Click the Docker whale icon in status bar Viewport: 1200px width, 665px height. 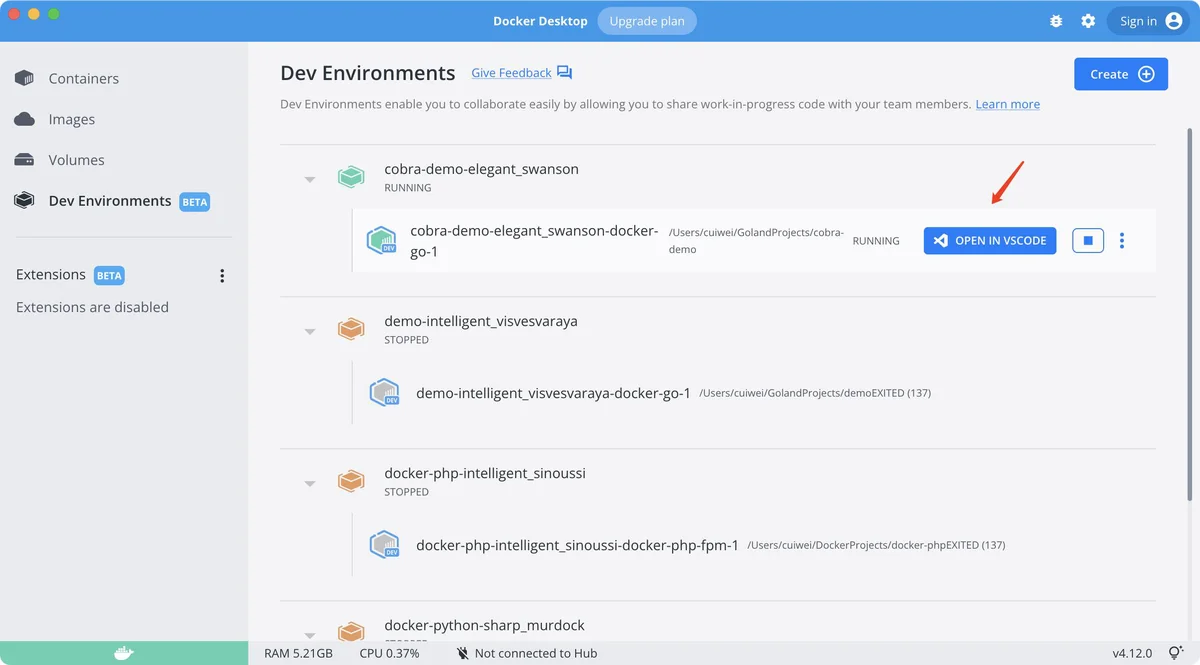coord(123,653)
